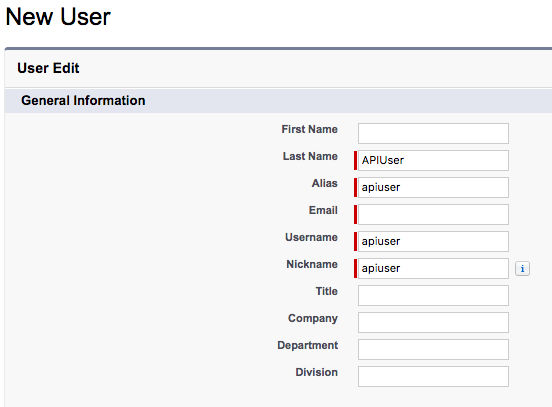Select the Nickname input box
This screenshot has height=407, width=552.
click(x=433, y=268)
